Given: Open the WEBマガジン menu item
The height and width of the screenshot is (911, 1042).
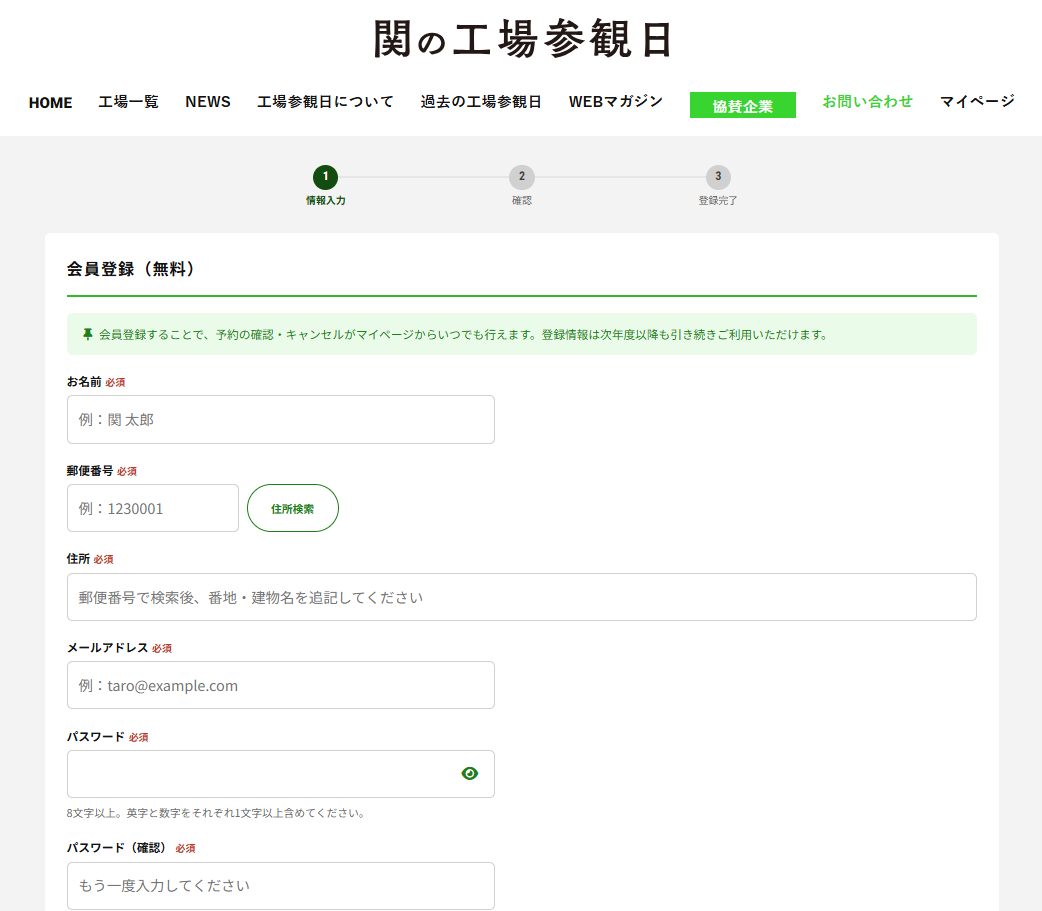Looking at the screenshot, I should 615,102.
